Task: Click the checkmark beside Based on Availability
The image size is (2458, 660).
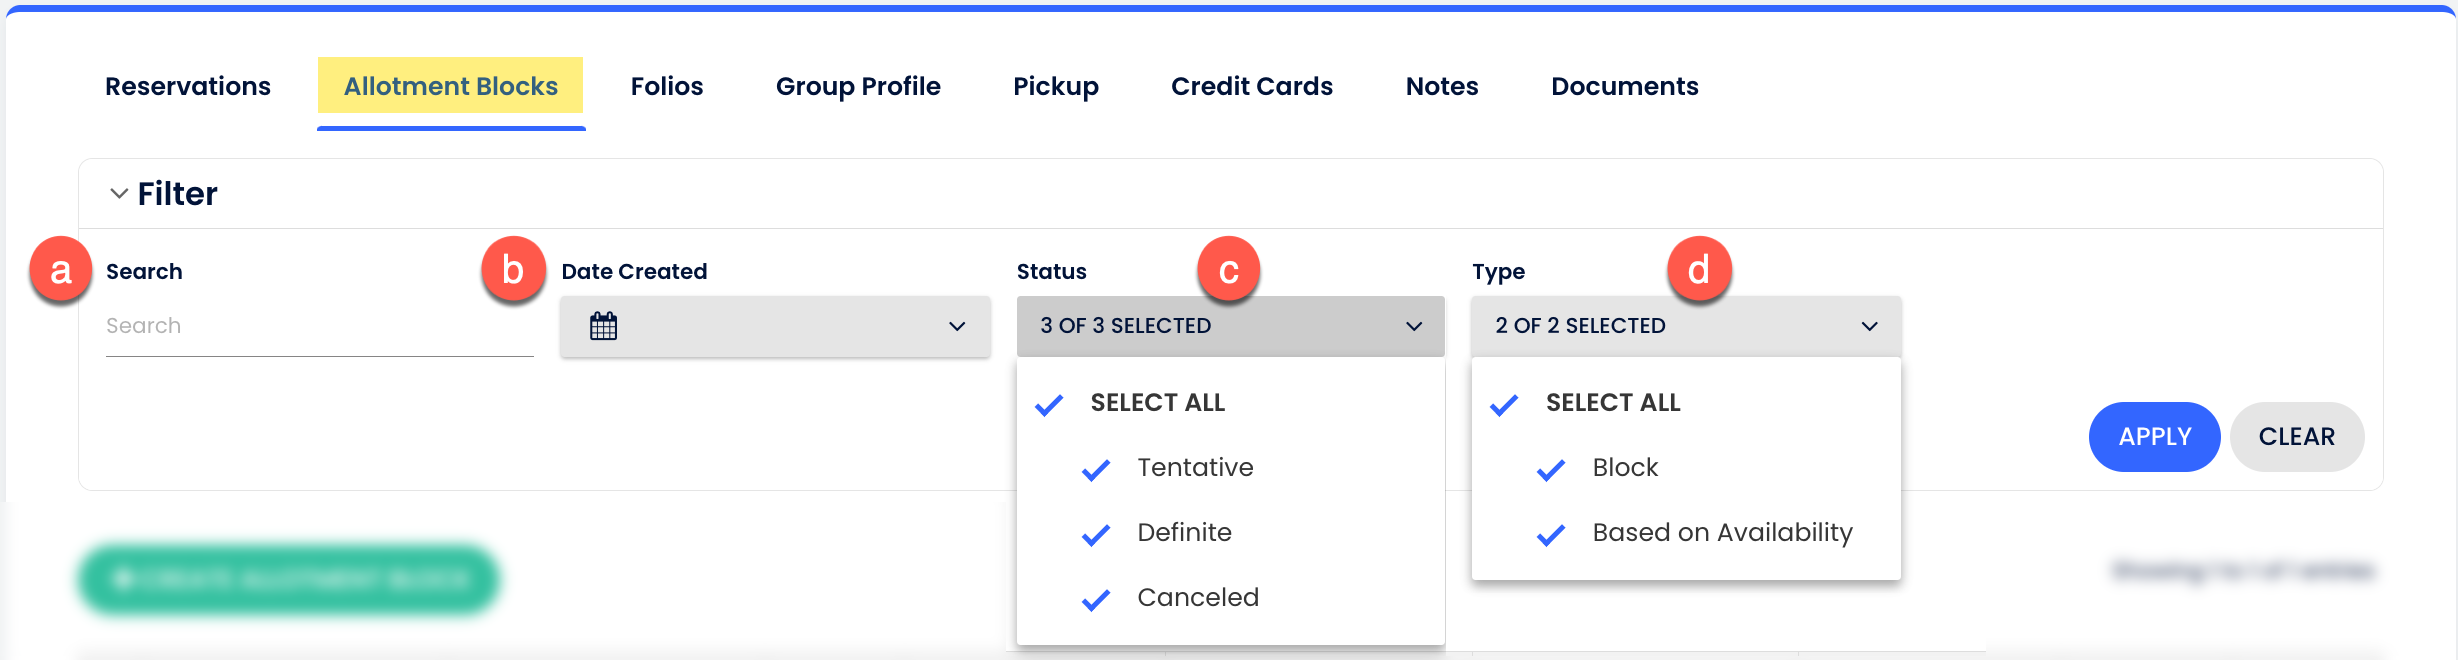Action: pos(1552,531)
